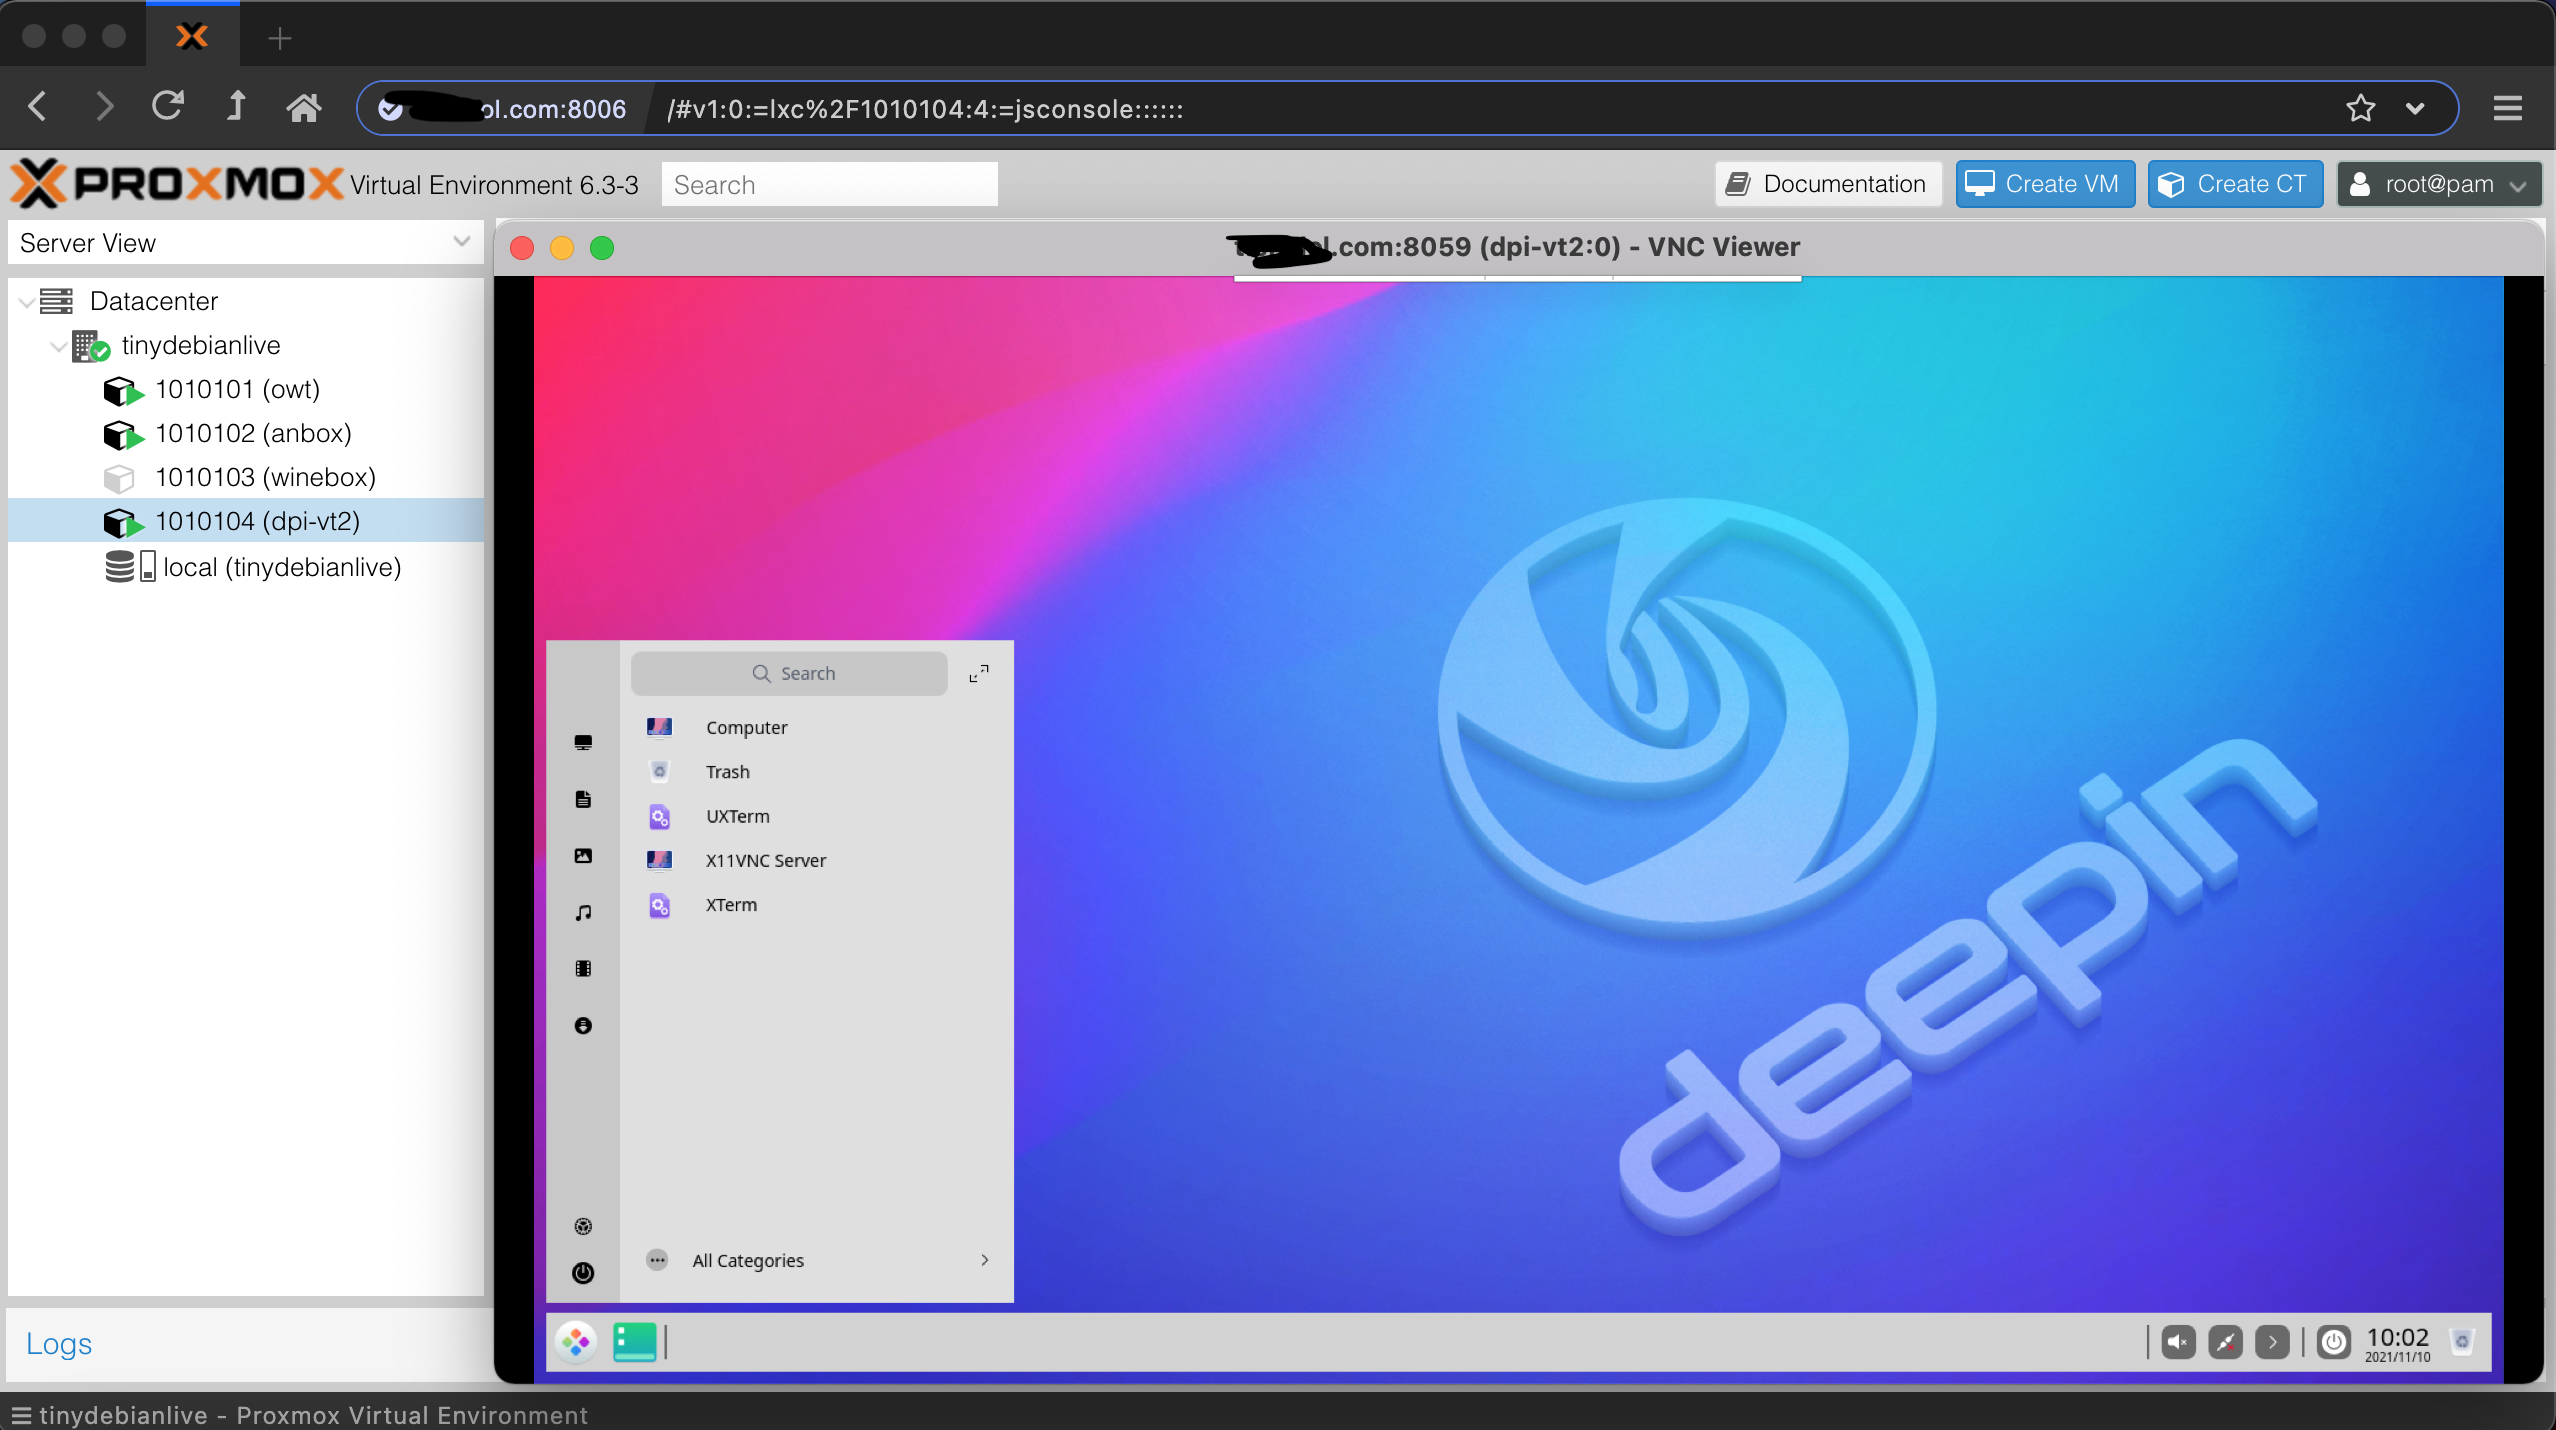Click the power icon in launcher sidebar
This screenshot has height=1430, width=2556.
[x=583, y=1272]
